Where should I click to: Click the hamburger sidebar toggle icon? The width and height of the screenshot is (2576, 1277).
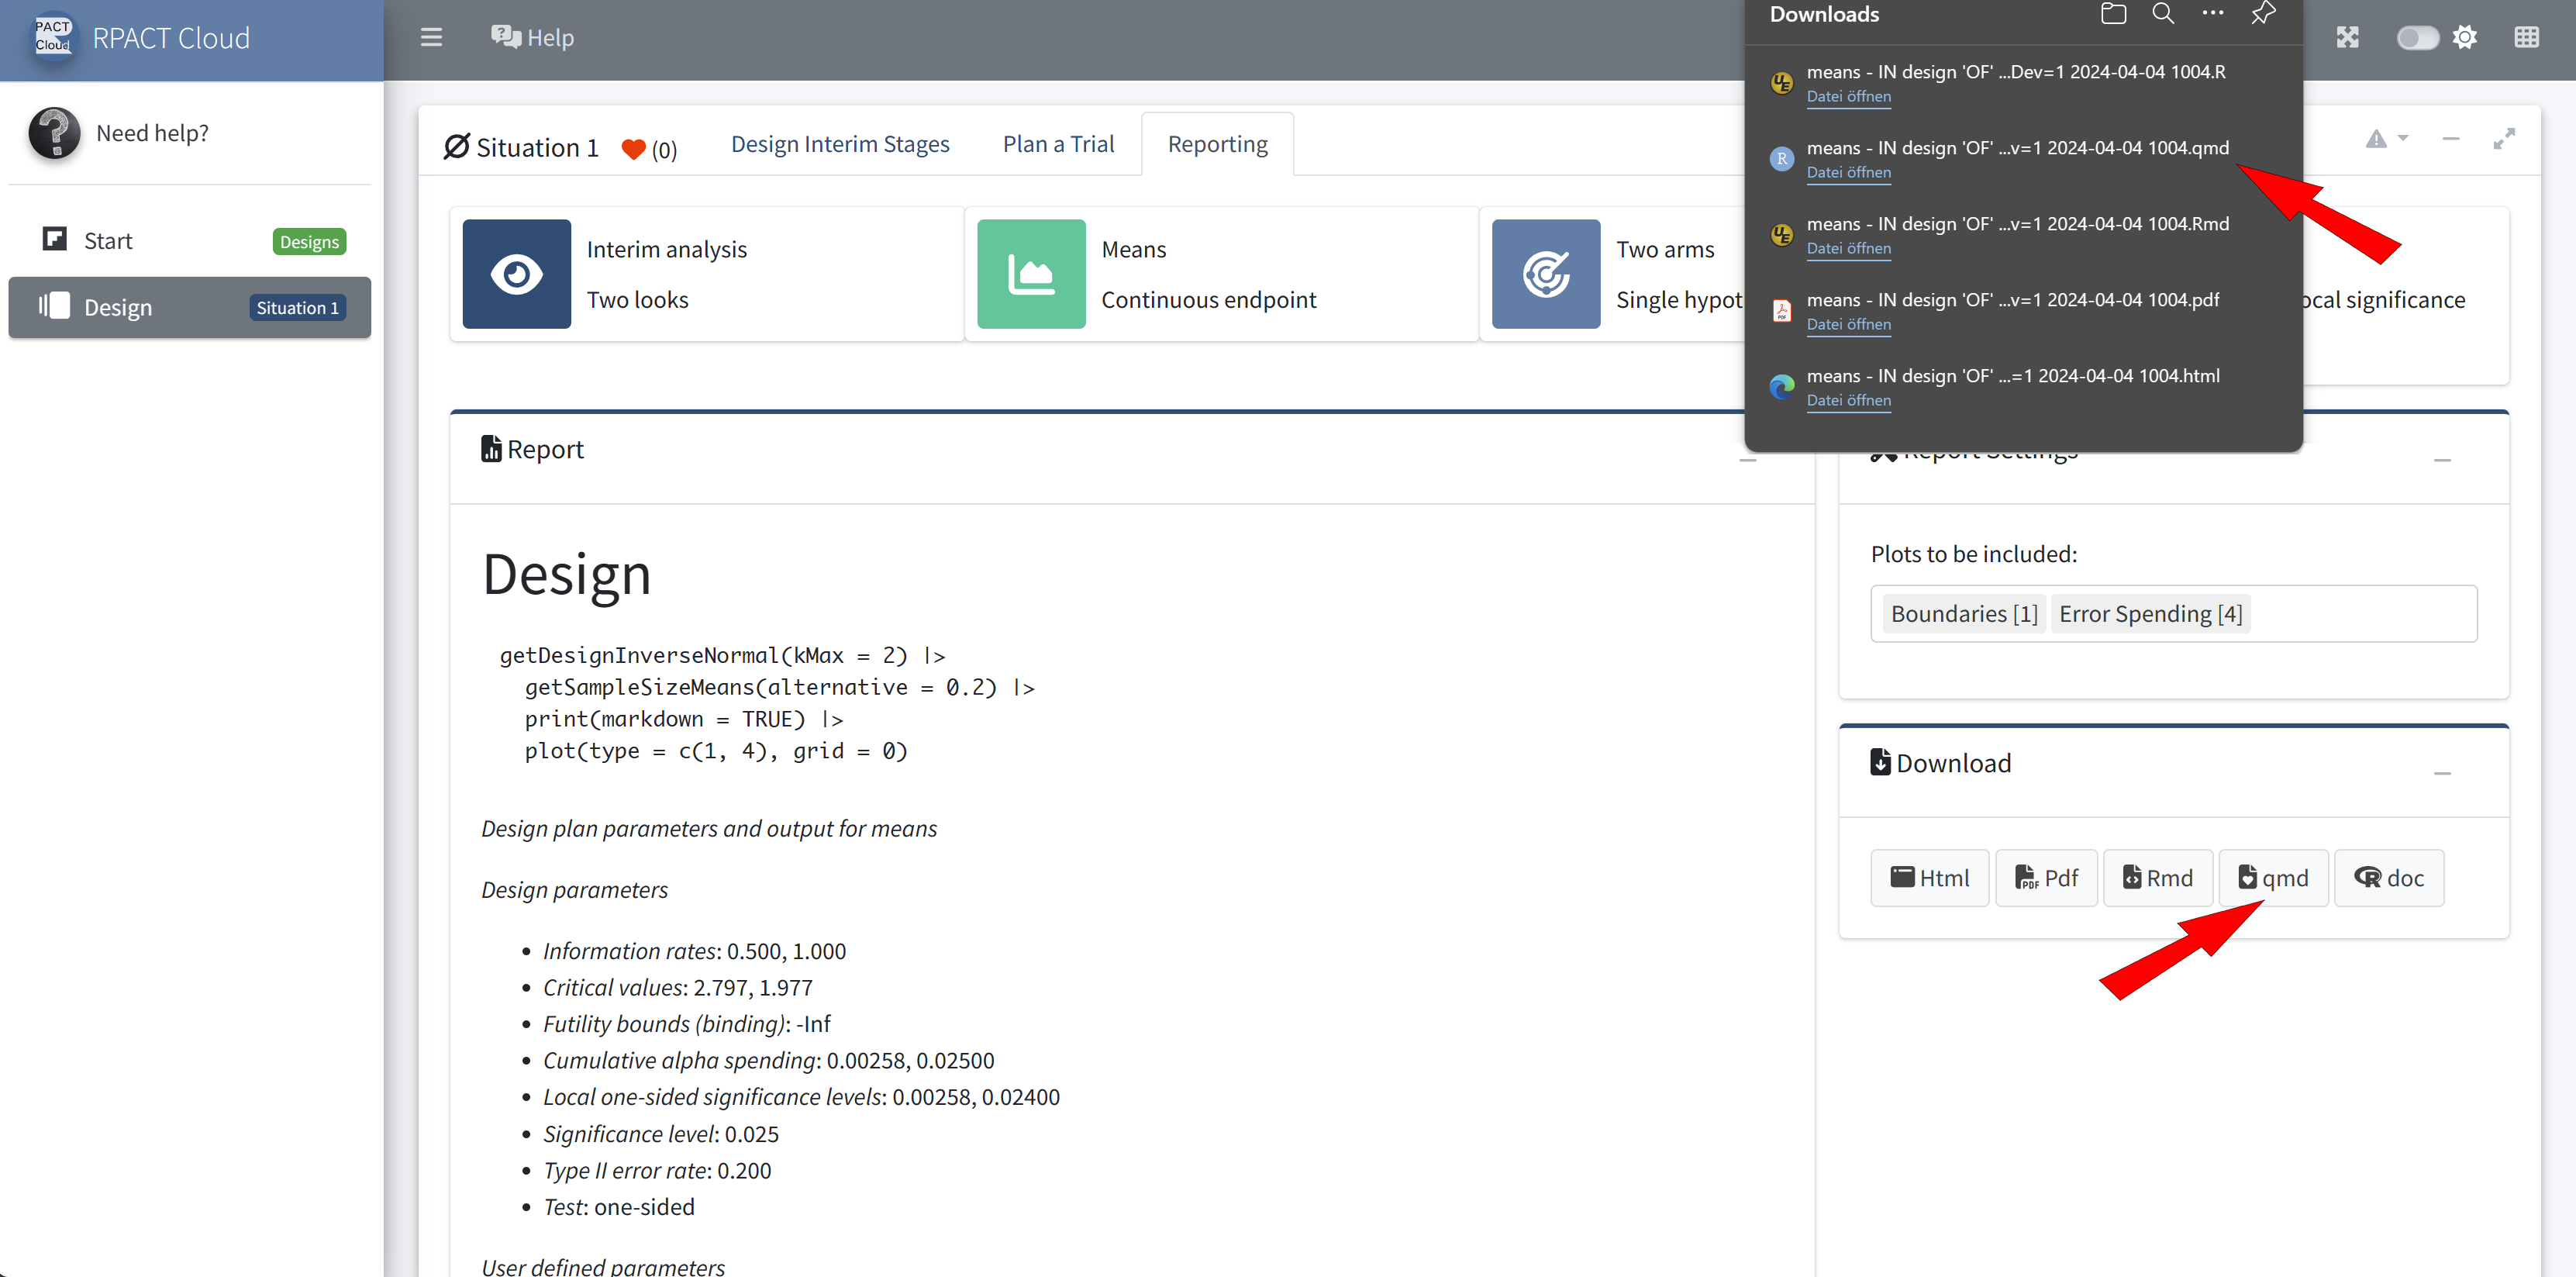pyautogui.click(x=431, y=38)
